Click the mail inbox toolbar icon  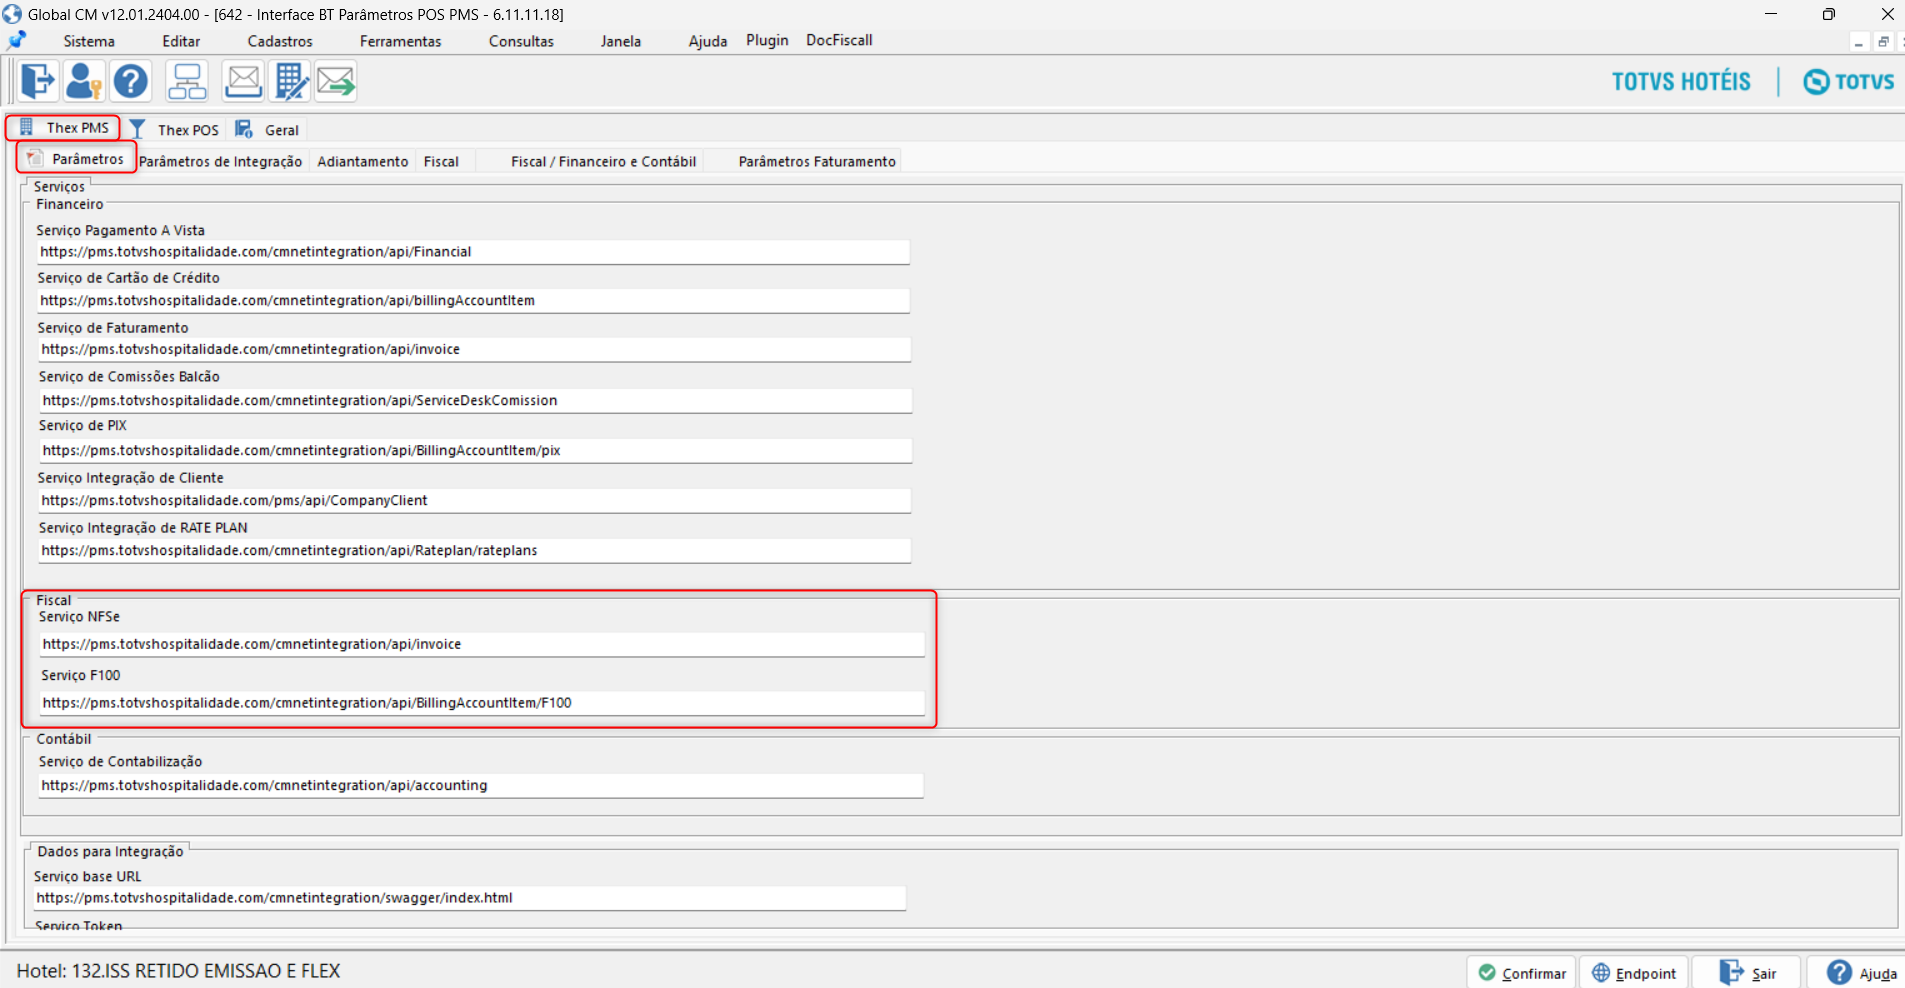coord(243,81)
